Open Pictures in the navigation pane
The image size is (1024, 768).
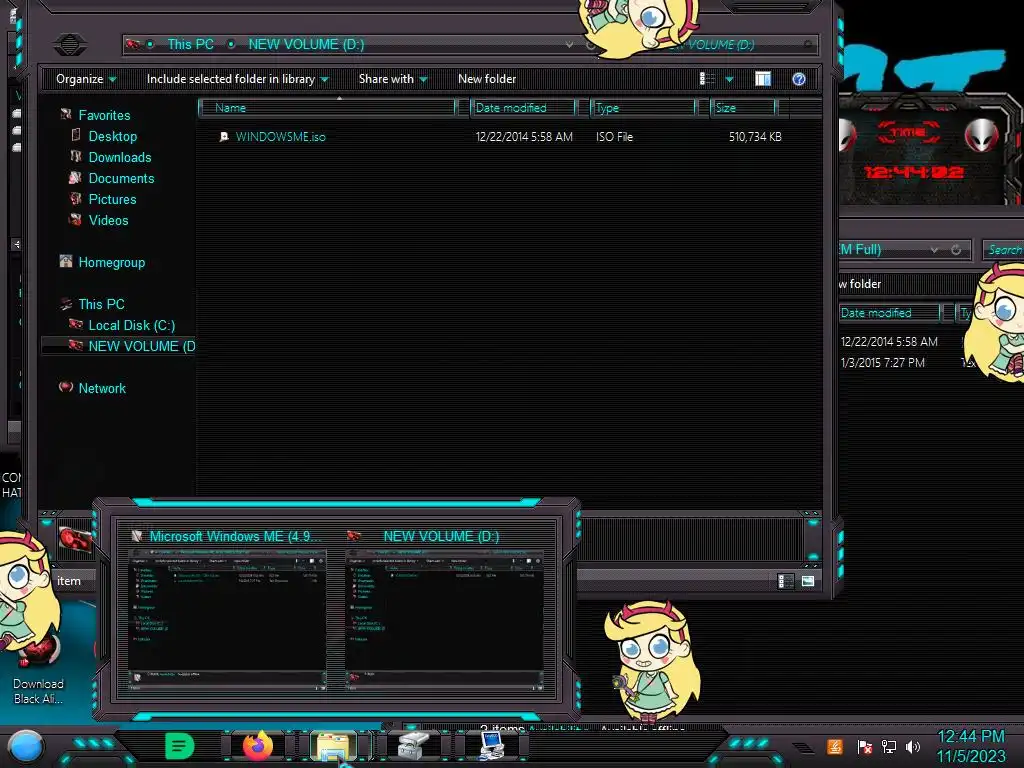pyautogui.click(x=112, y=199)
